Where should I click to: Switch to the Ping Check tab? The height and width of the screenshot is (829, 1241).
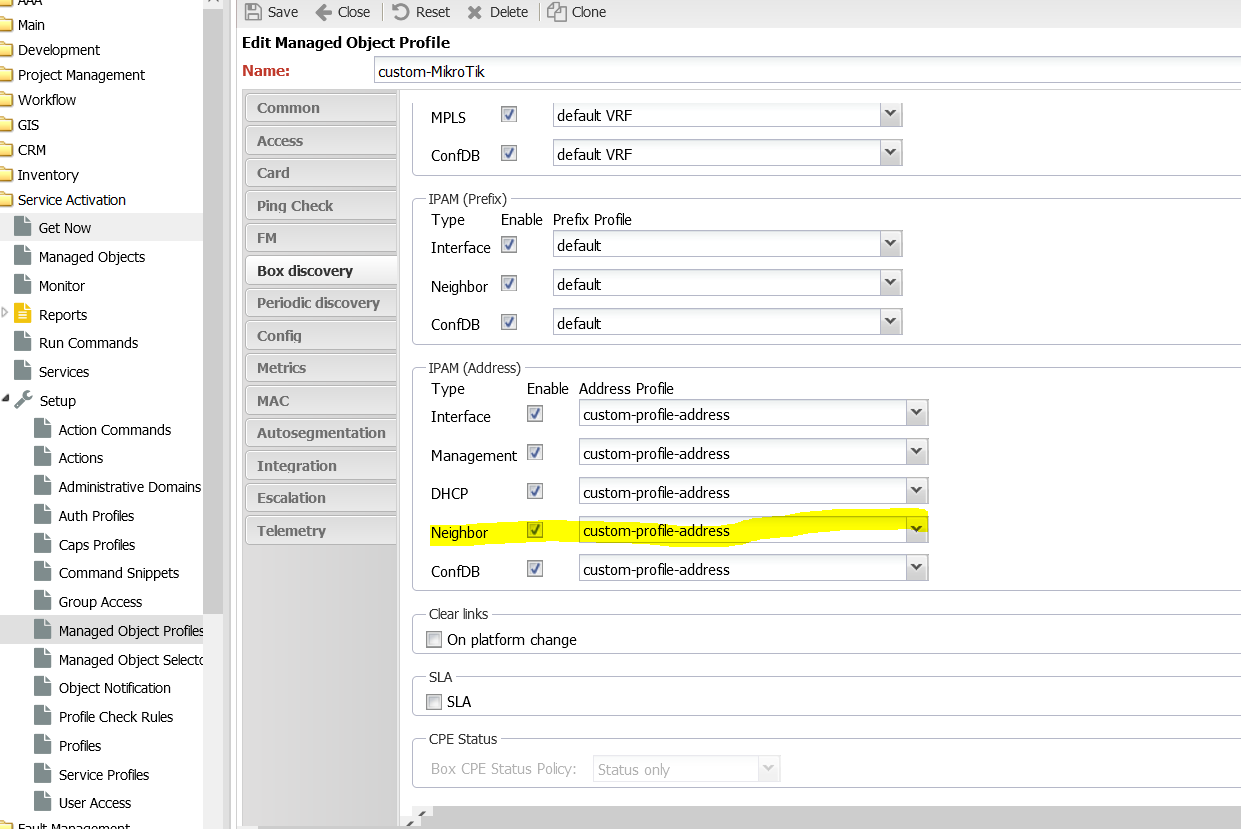tap(320, 206)
